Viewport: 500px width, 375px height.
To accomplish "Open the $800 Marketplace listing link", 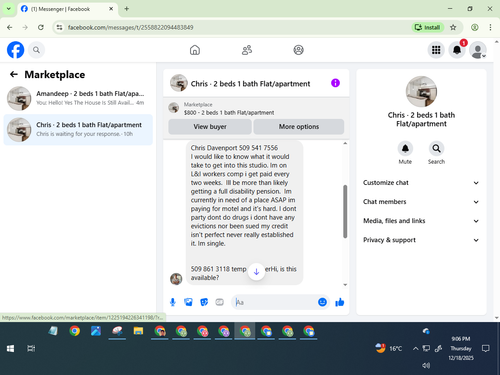I will 229,113.
